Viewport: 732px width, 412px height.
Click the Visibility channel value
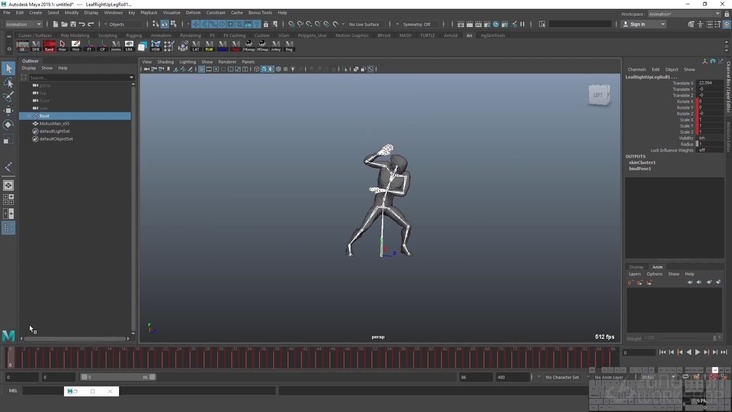click(x=702, y=138)
